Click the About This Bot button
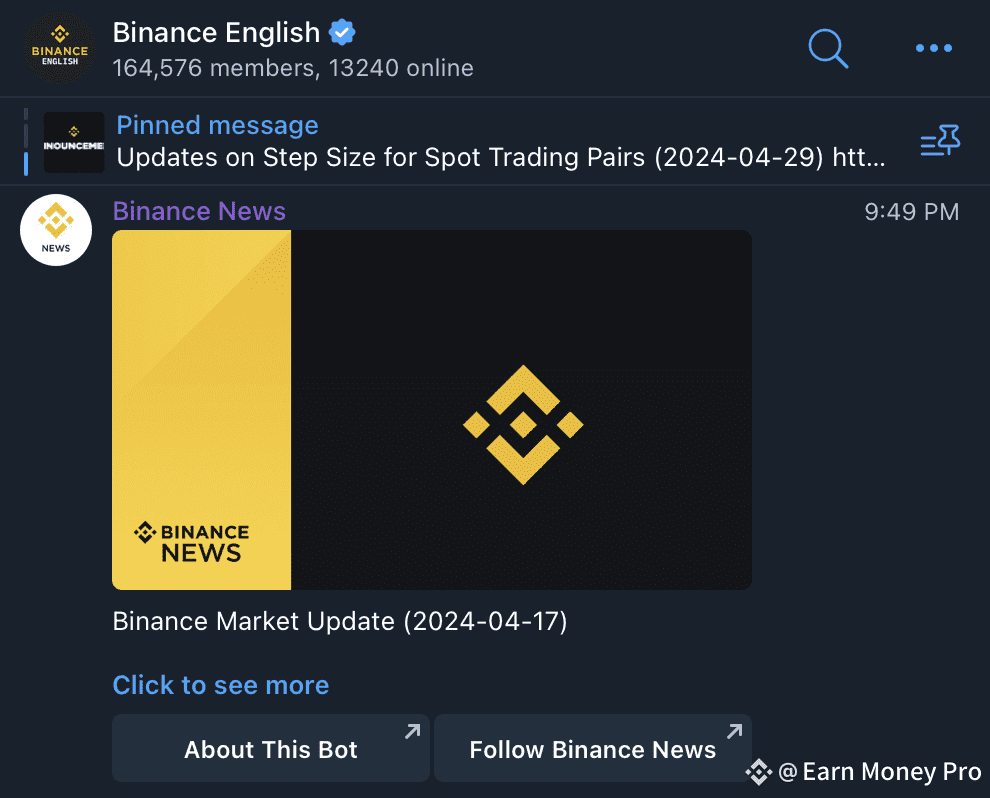The height and width of the screenshot is (798, 990). [271, 749]
